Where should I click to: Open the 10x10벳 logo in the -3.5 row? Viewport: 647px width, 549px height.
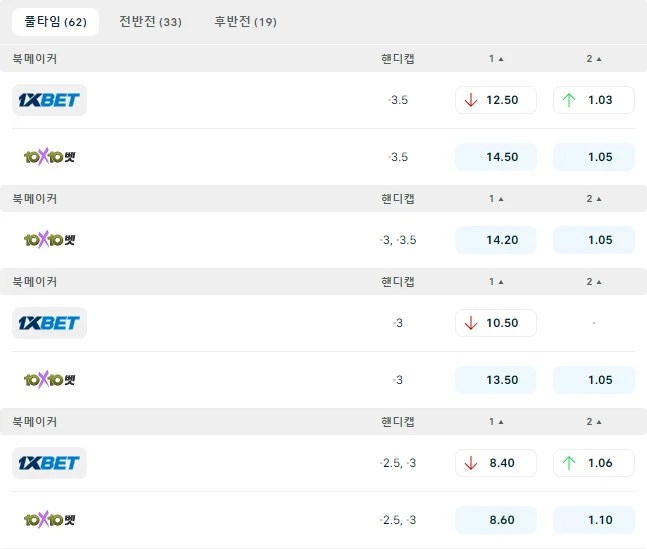(x=49, y=157)
